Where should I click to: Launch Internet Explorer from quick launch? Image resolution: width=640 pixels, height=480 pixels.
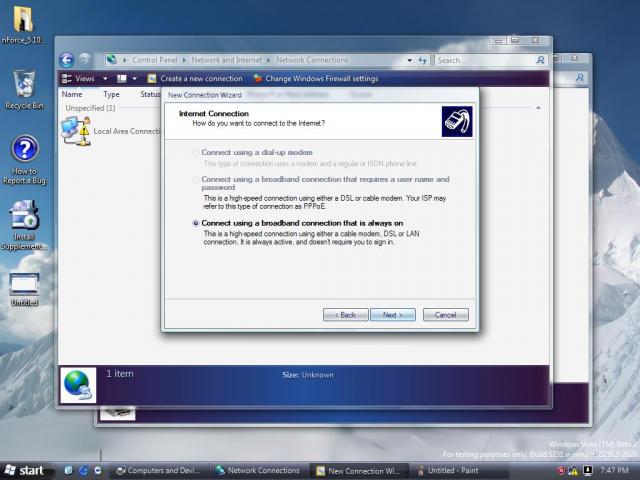coord(83,471)
